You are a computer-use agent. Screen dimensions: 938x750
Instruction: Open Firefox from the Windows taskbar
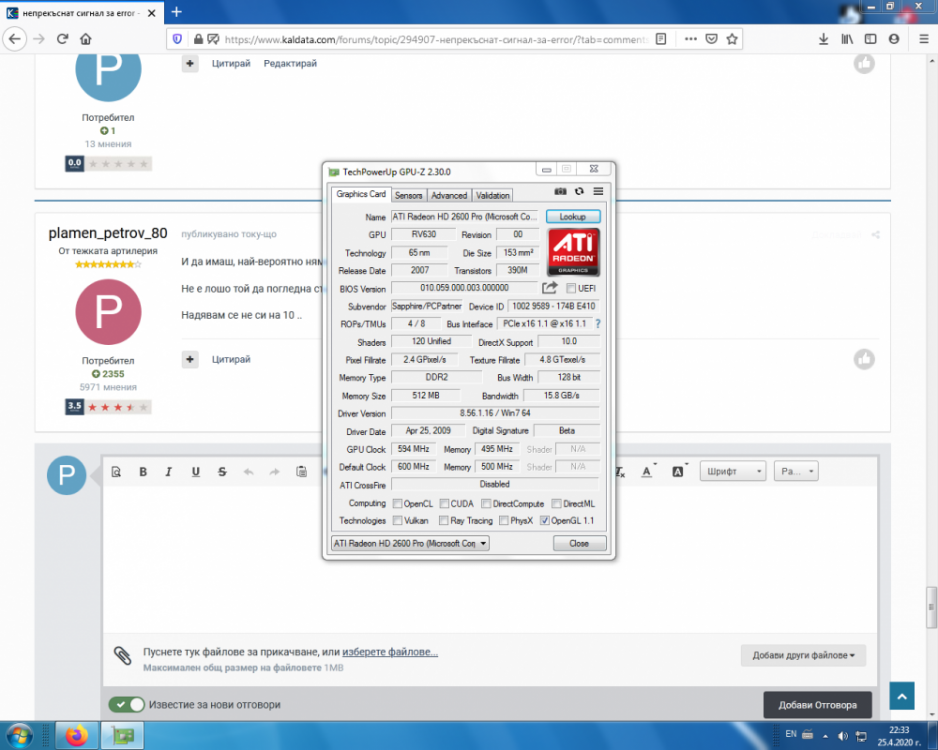(76, 735)
